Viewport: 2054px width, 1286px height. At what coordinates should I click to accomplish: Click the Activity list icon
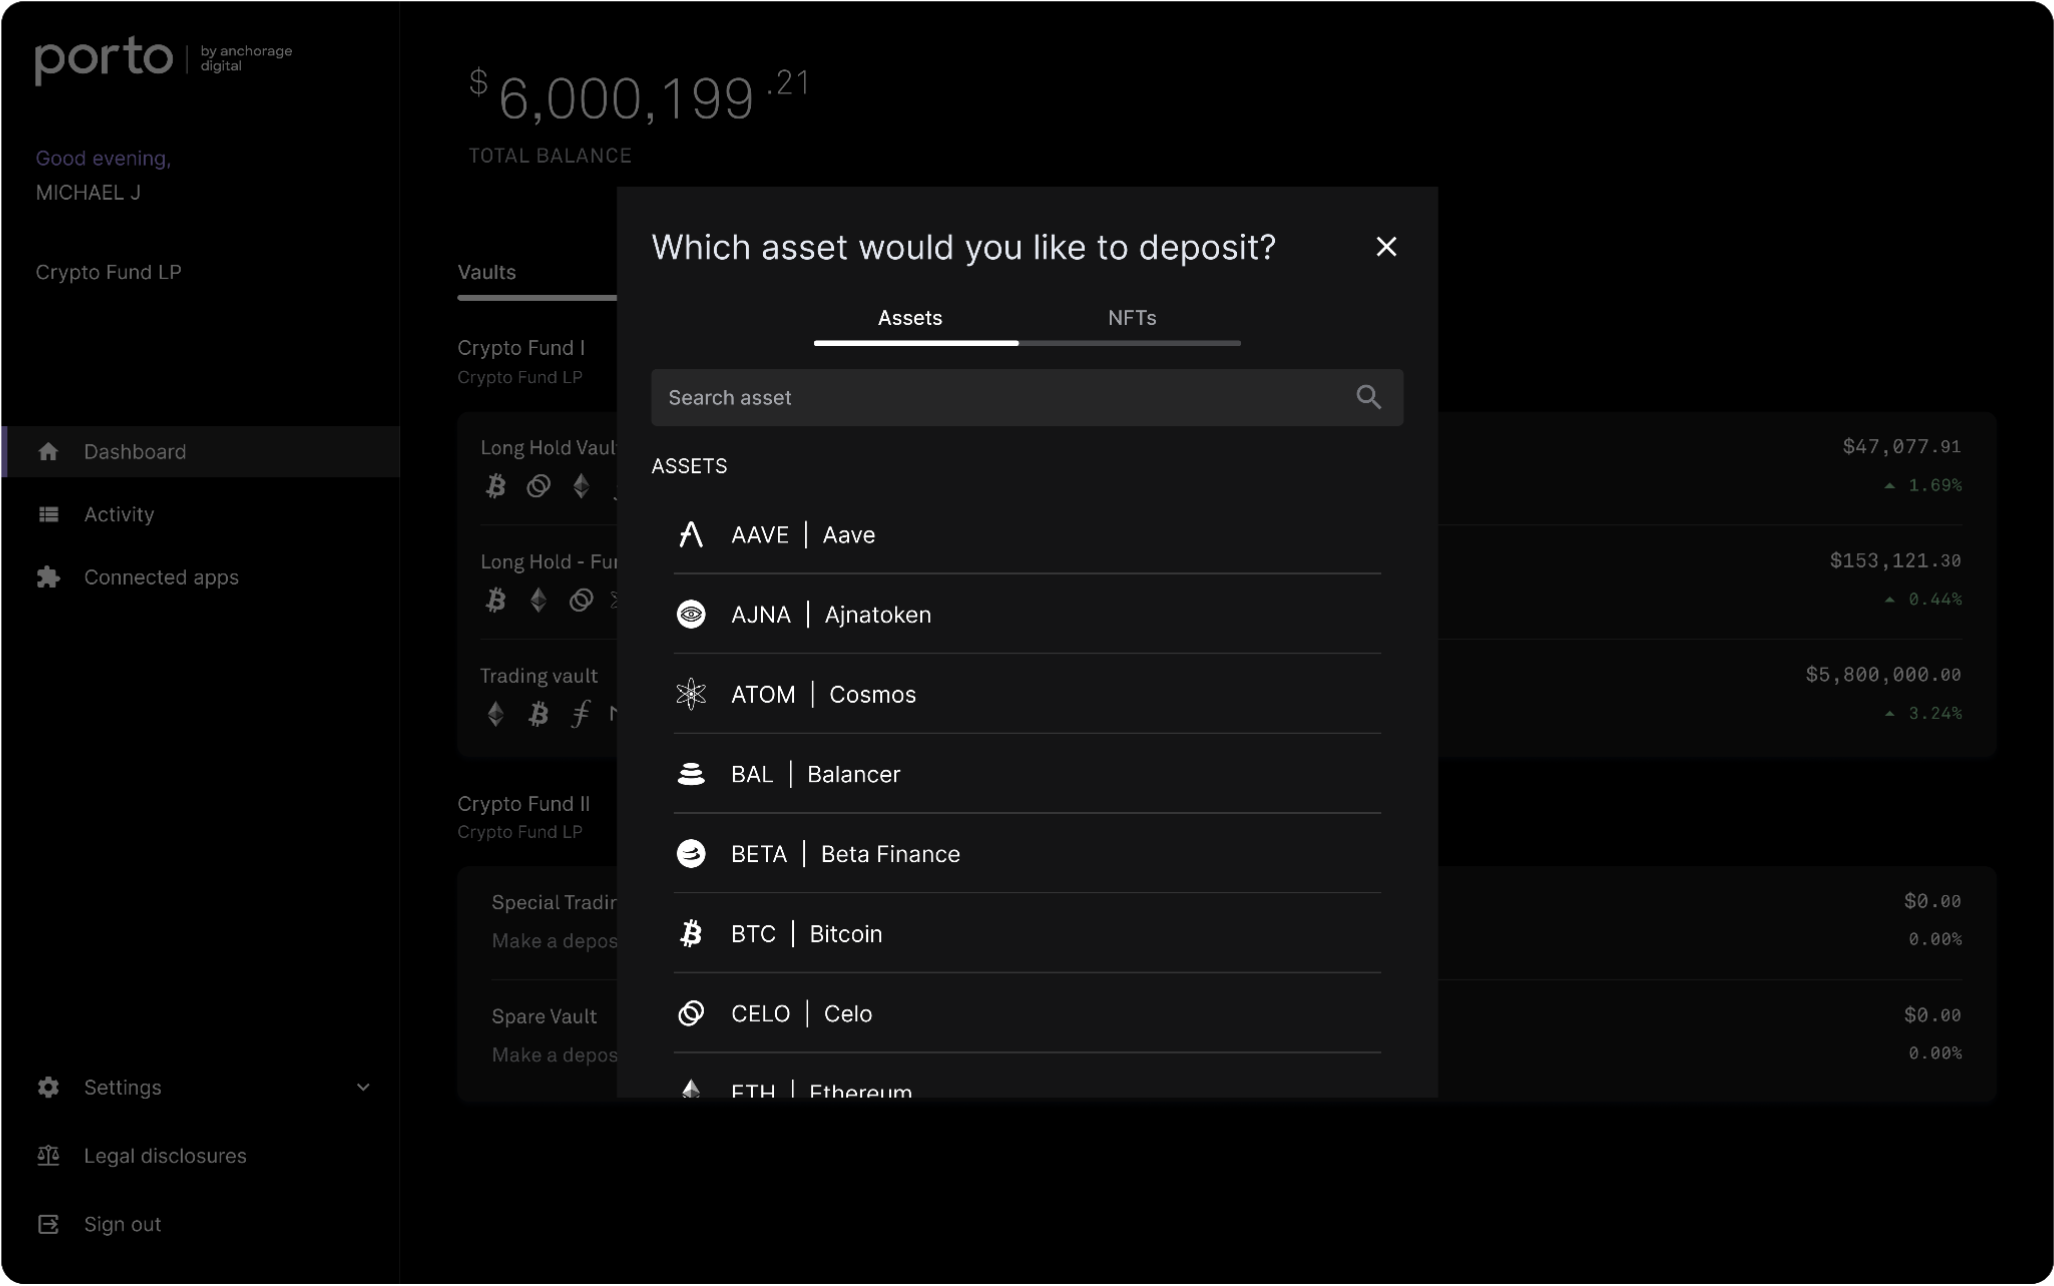coord(48,515)
